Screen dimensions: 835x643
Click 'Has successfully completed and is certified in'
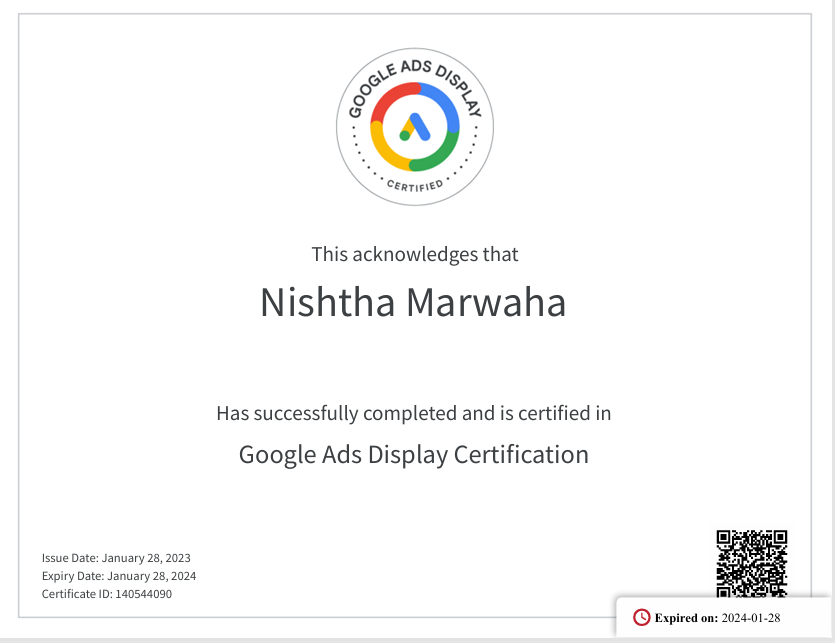point(414,413)
